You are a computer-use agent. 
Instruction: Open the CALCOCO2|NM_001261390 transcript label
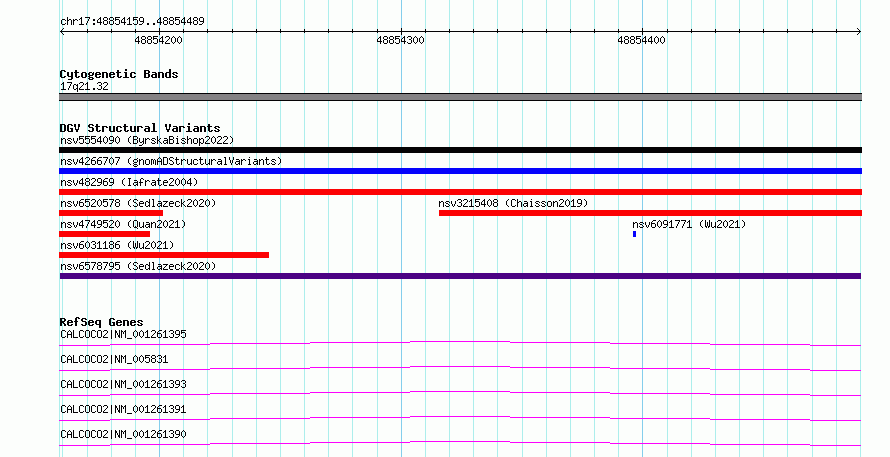point(123,434)
